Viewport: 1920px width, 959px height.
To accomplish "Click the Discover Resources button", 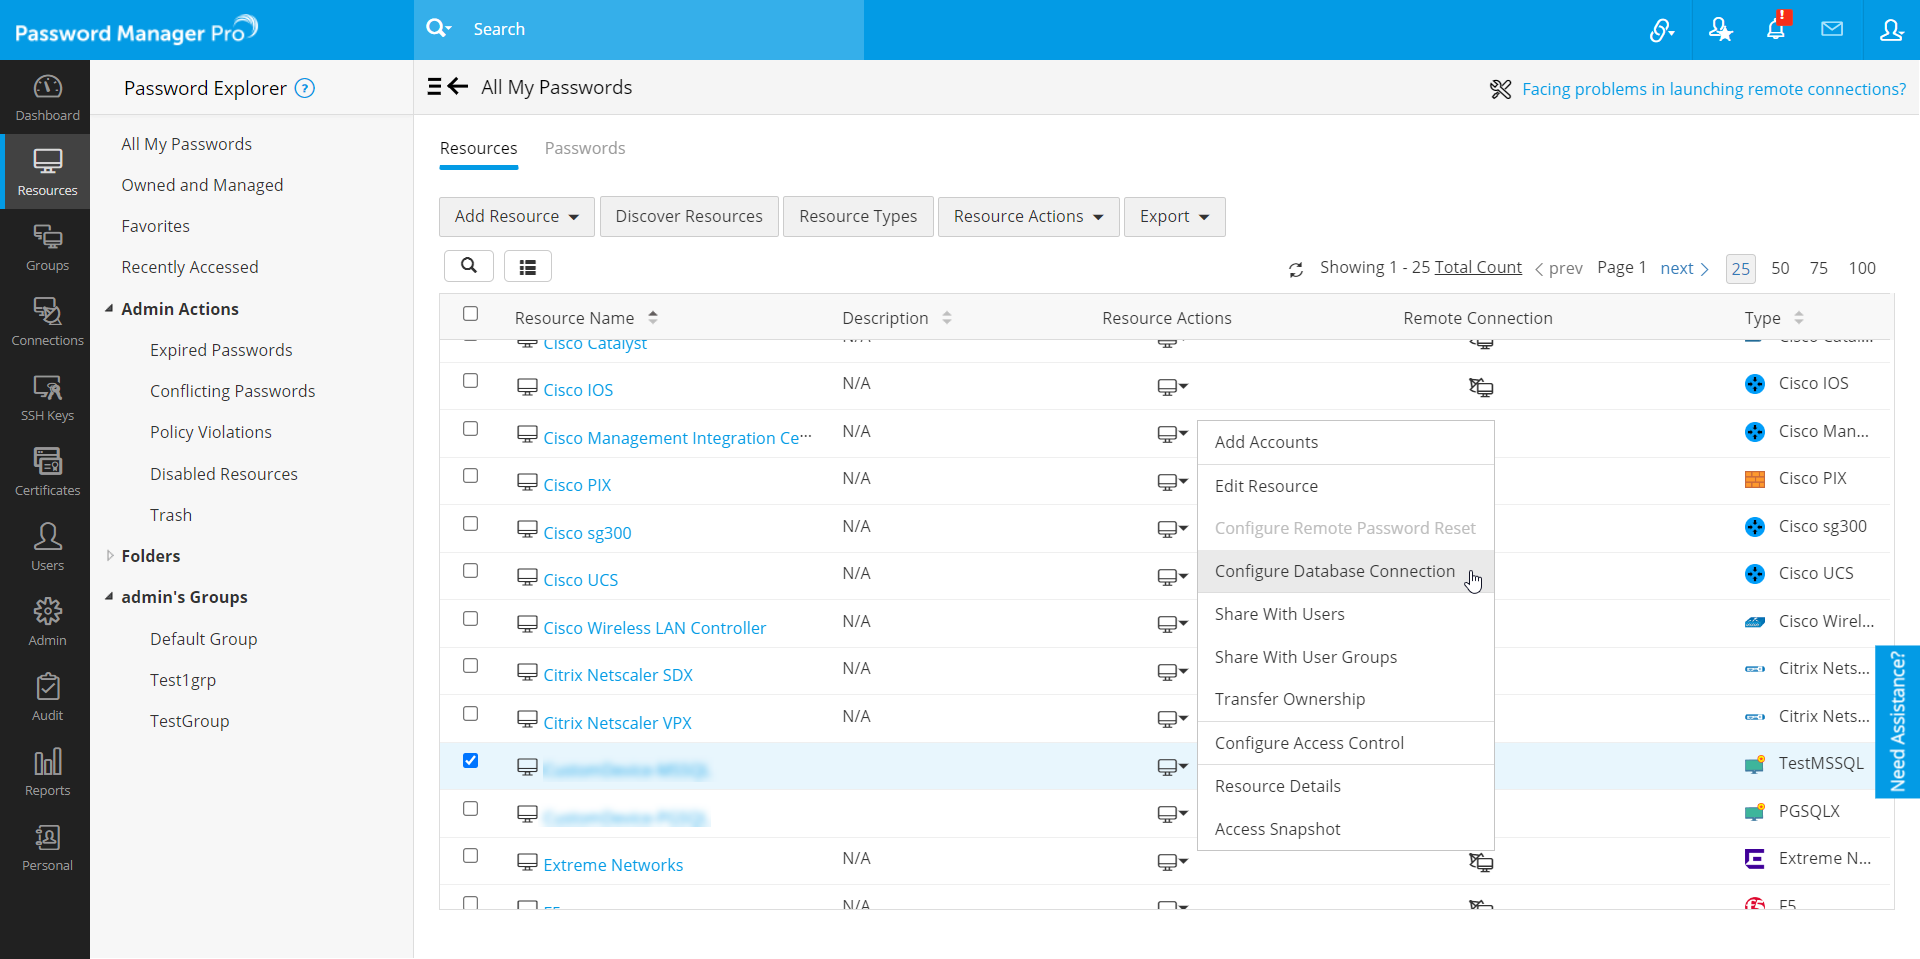I will click(x=689, y=216).
